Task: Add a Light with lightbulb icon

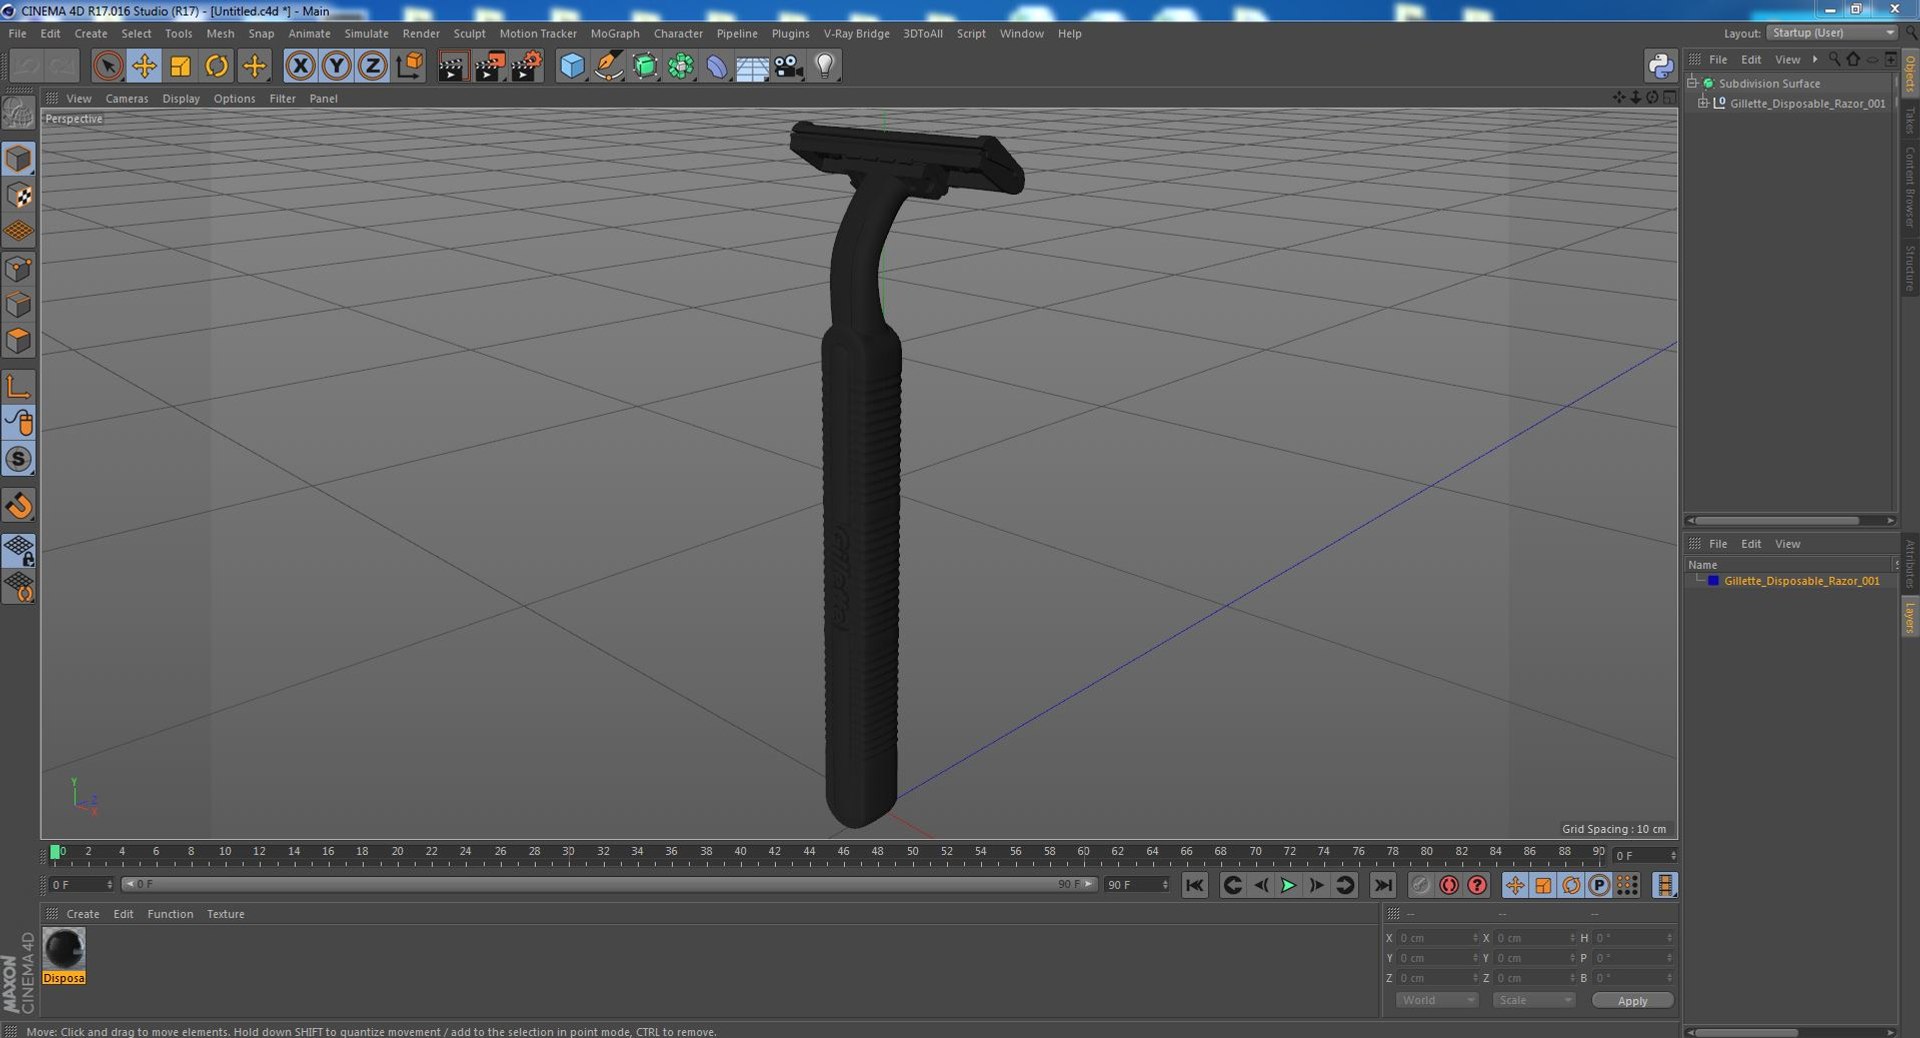Action: coord(825,66)
